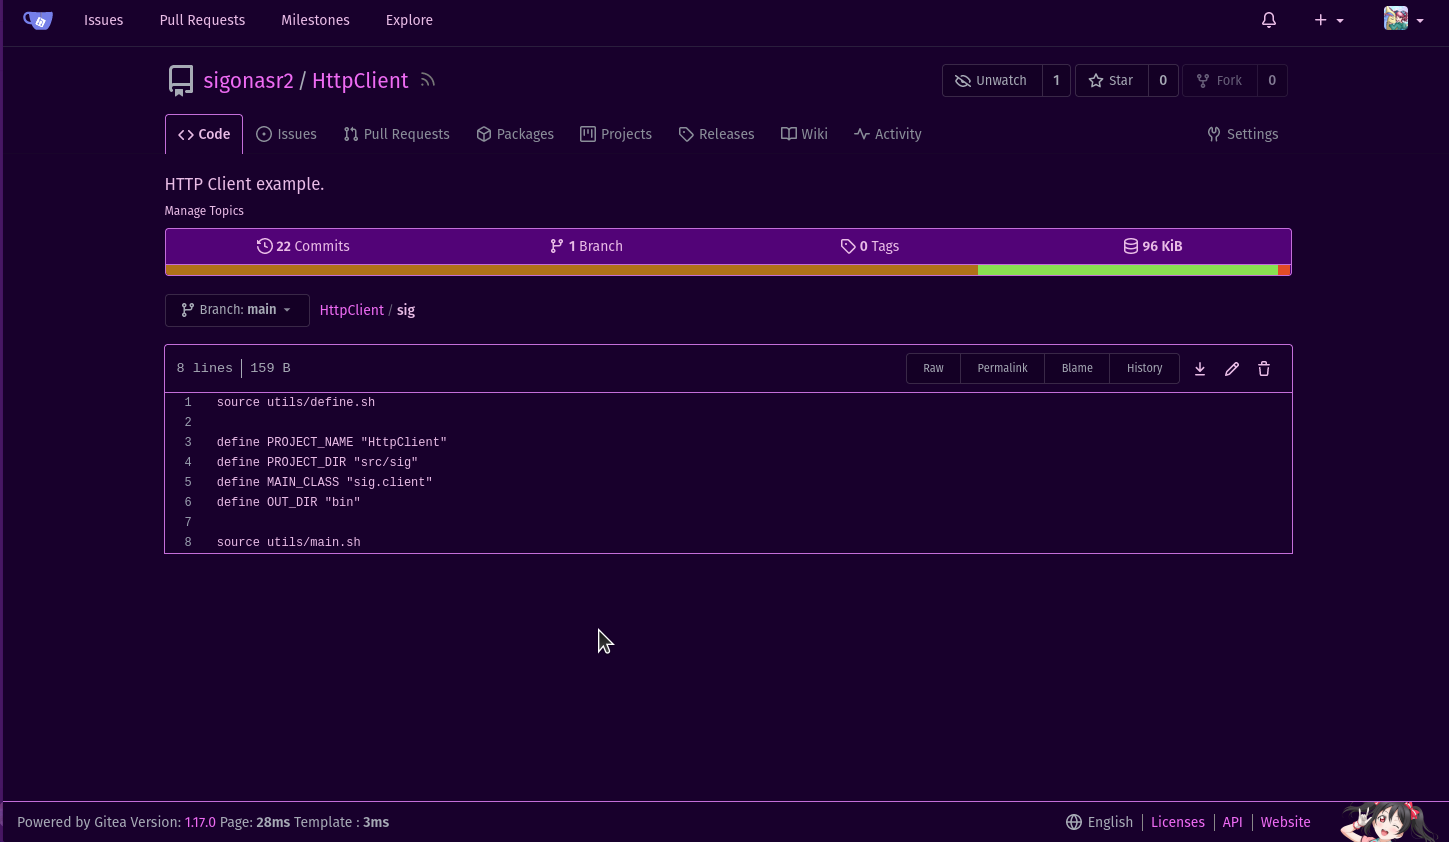Expand the Branch: main selector
The height and width of the screenshot is (842, 1449).
(237, 310)
